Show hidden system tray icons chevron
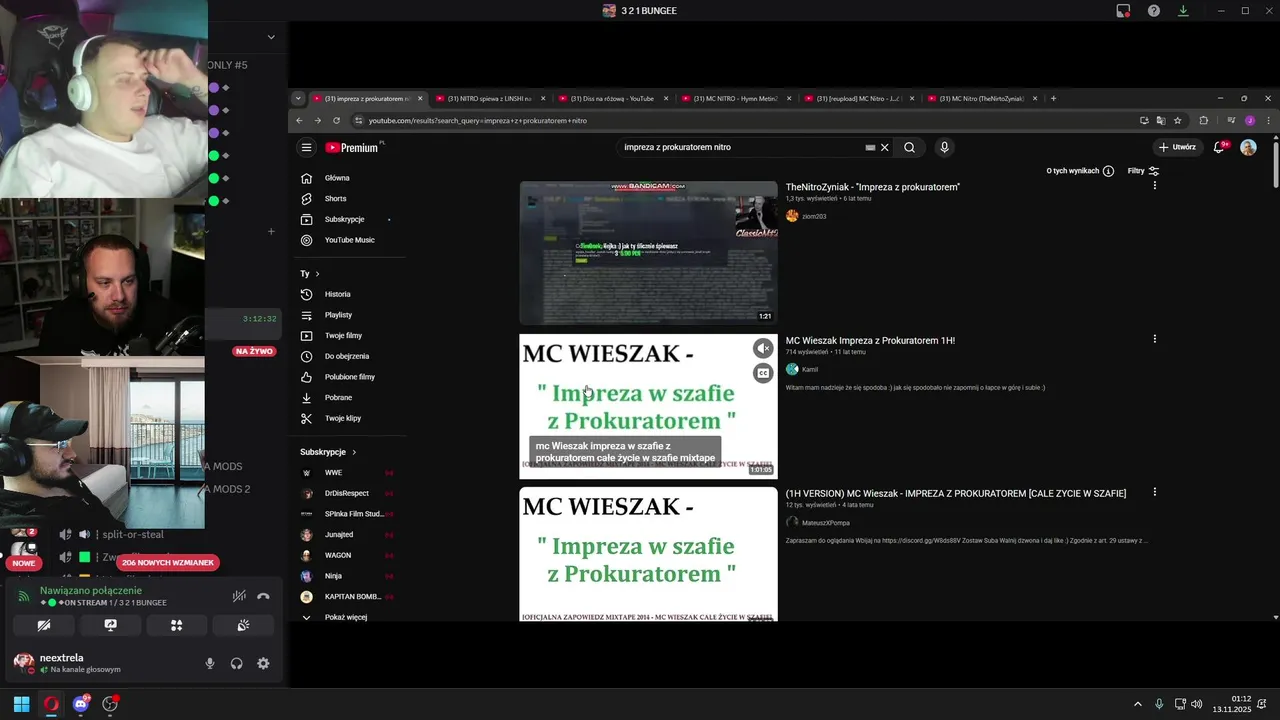This screenshot has width=1280, height=720. 1137,704
